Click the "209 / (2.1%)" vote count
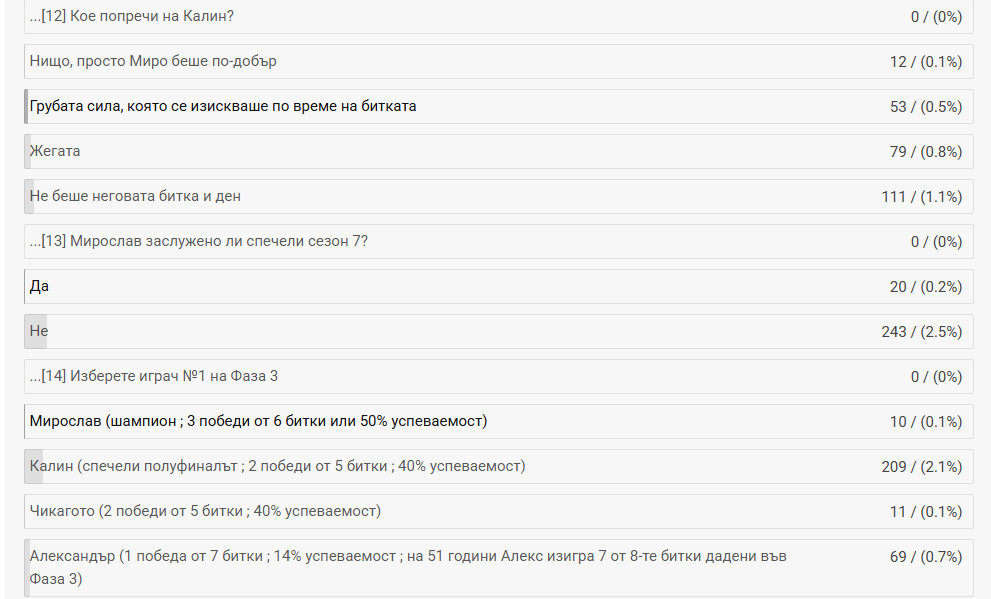Viewport: 991px width, 599px height. pyautogui.click(x=921, y=466)
